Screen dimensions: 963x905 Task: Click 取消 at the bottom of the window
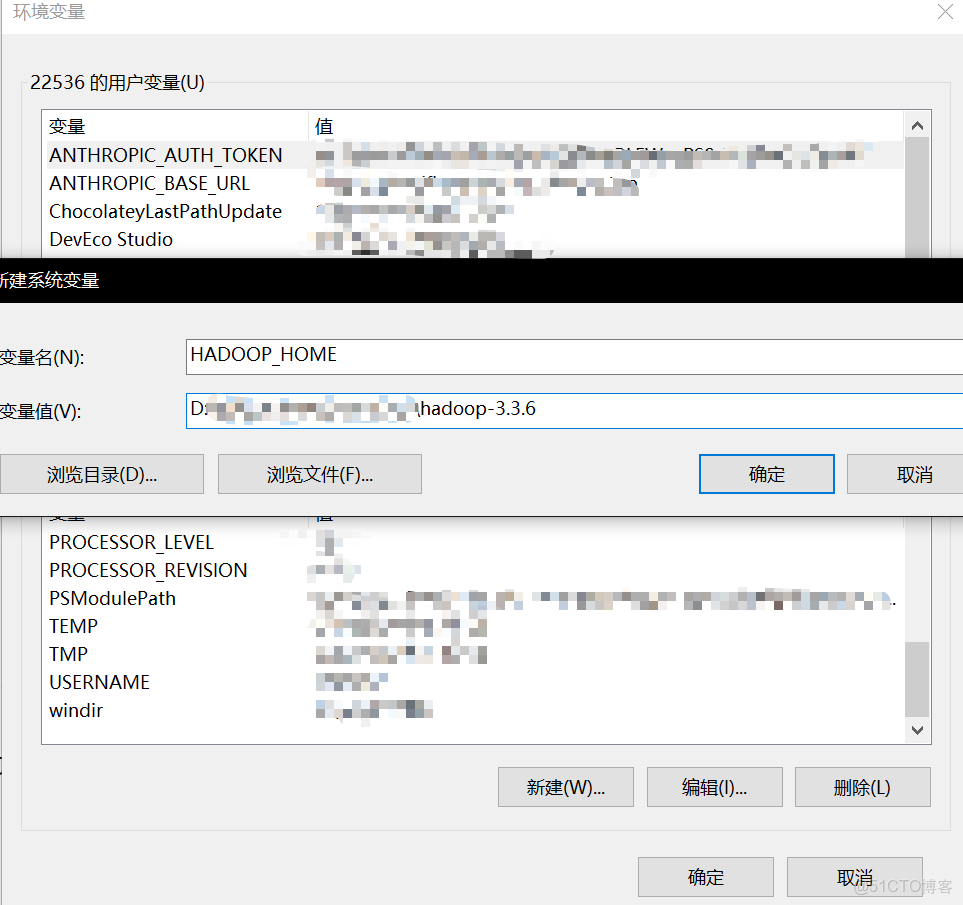pos(855,877)
